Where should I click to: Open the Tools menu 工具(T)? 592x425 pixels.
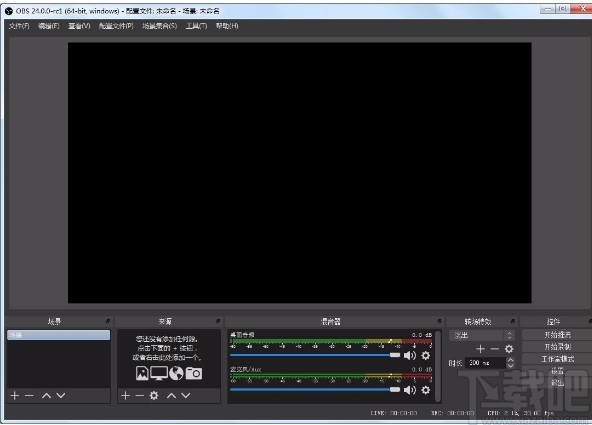(x=196, y=26)
